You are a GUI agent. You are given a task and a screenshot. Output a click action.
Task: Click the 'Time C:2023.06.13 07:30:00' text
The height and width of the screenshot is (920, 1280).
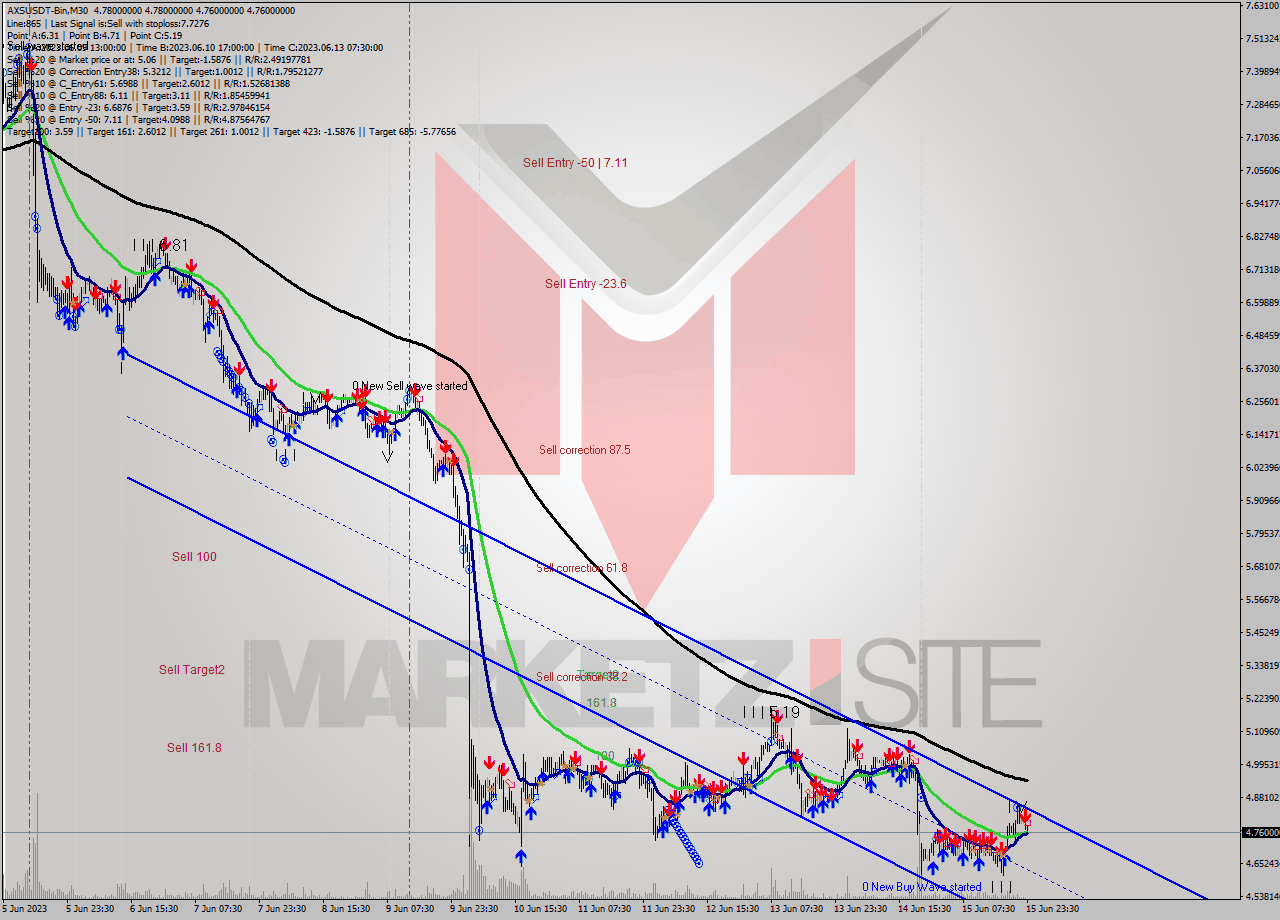click(x=322, y=47)
